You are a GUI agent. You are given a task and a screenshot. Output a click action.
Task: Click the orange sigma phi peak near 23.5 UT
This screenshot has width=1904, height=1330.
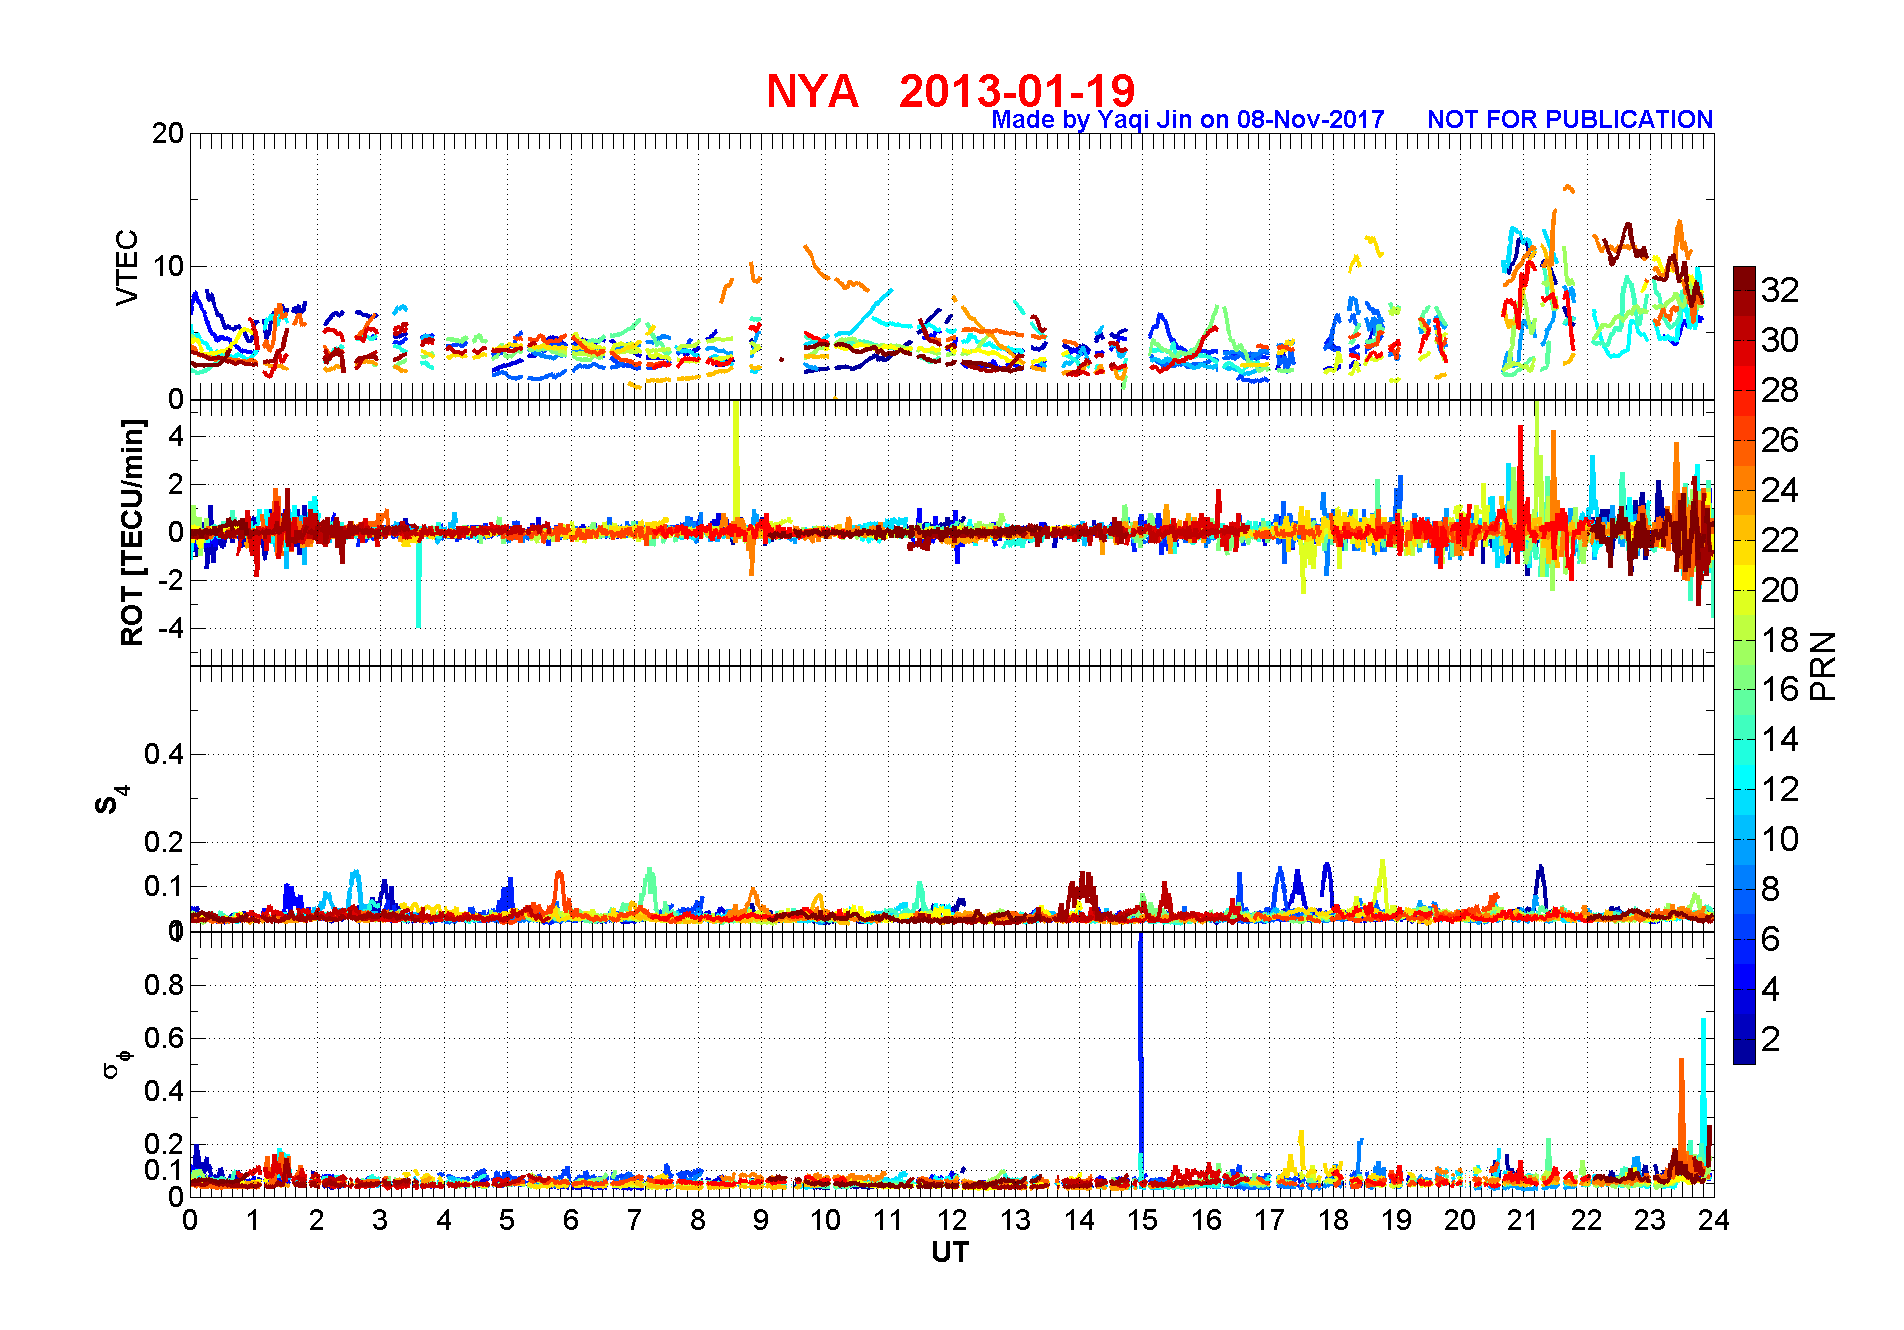coord(1682,1110)
